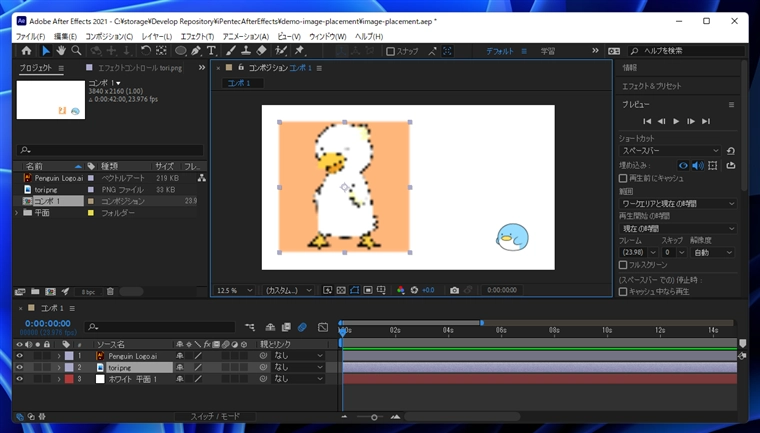
Task: Click the new composition icon in Project panel
Action: 50,291
